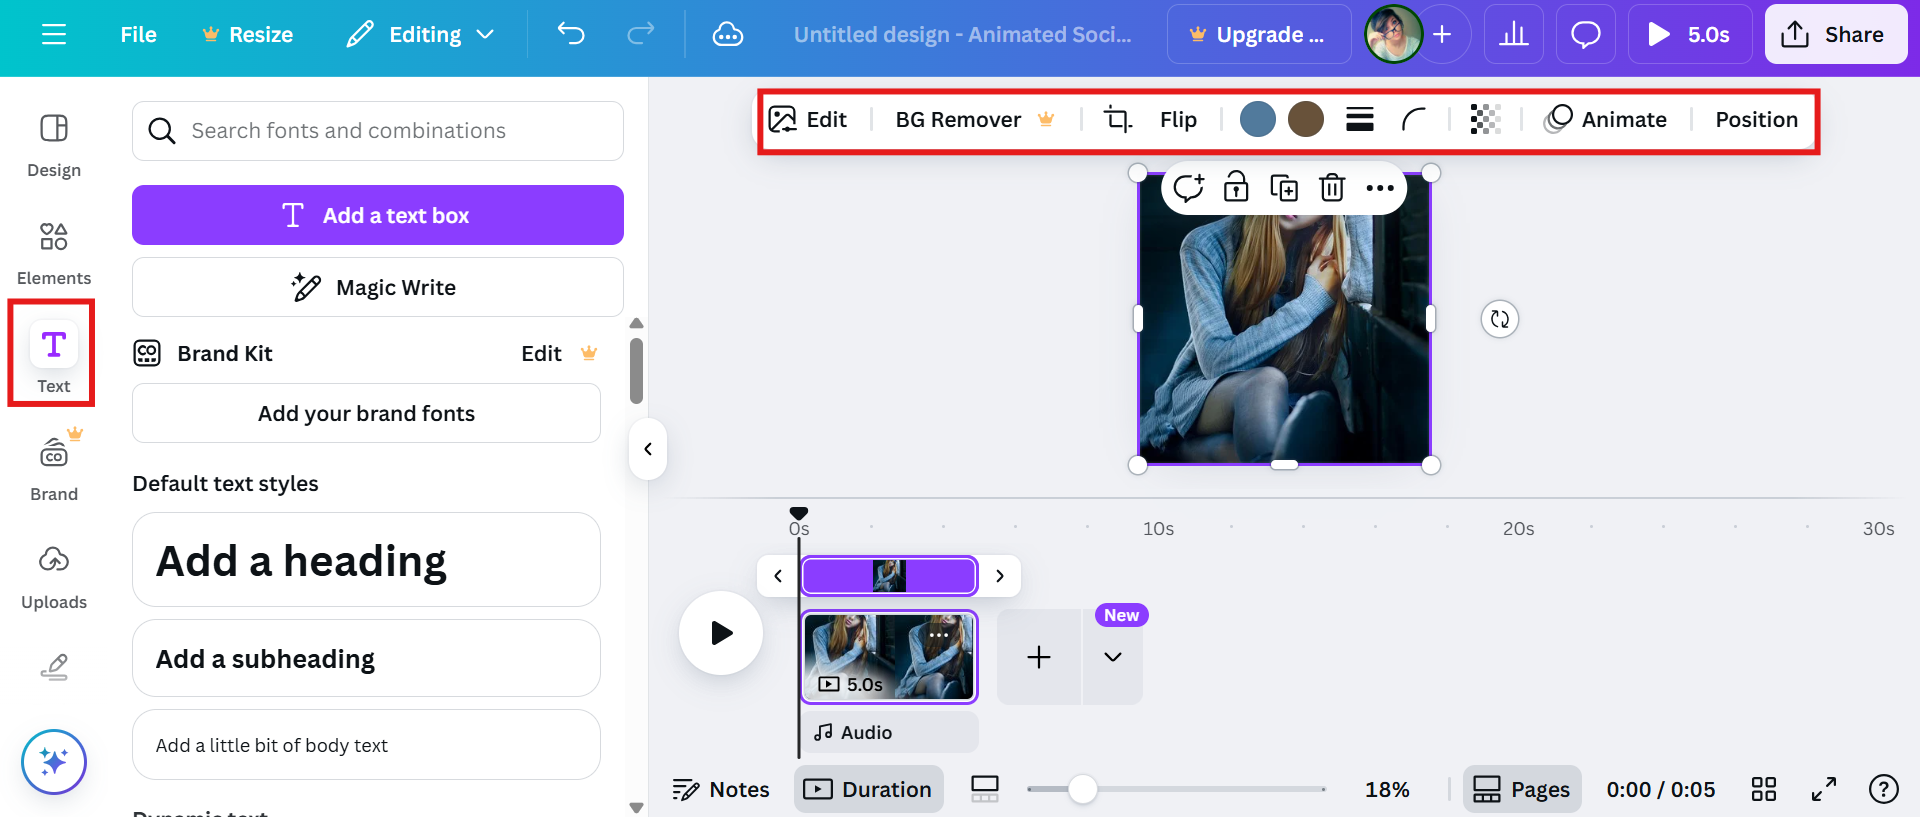The width and height of the screenshot is (1920, 817).
Task: Open the Position panel
Action: [x=1756, y=120]
